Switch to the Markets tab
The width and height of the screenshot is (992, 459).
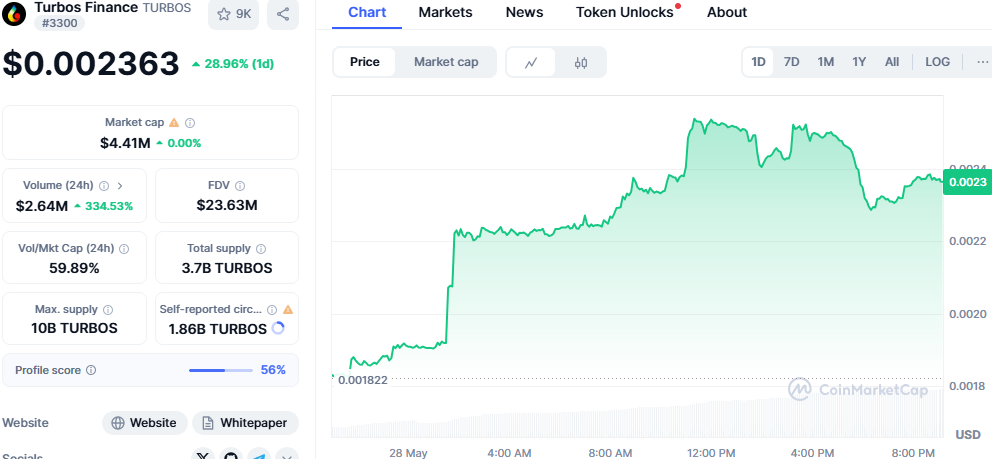click(445, 13)
